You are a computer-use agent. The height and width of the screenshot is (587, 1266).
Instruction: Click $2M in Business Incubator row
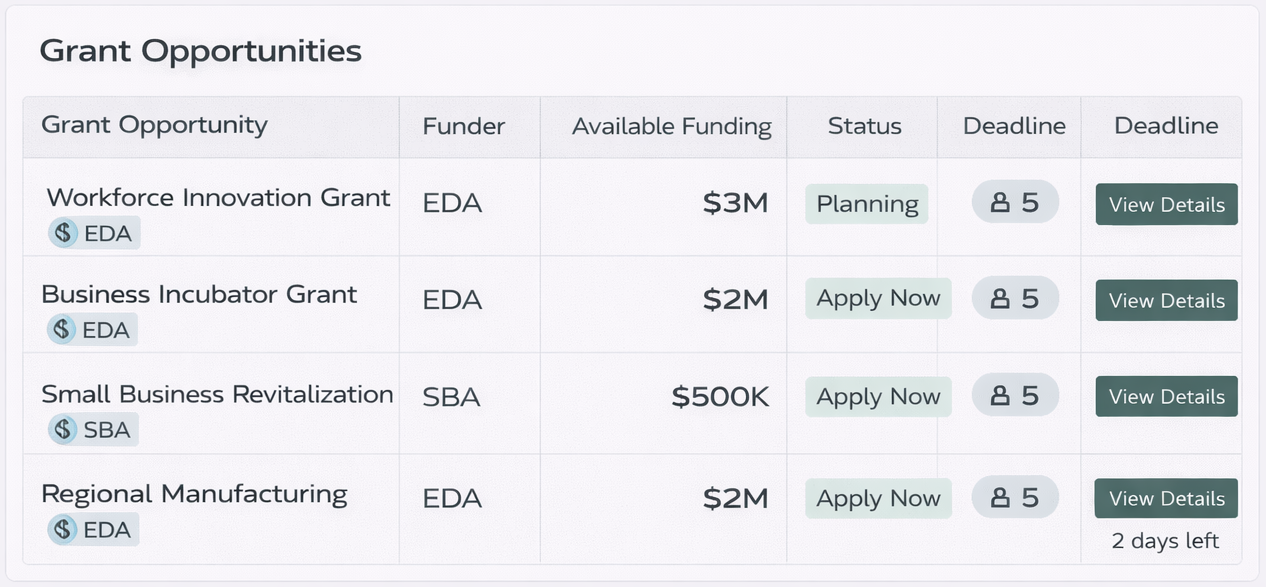(x=735, y=299)
